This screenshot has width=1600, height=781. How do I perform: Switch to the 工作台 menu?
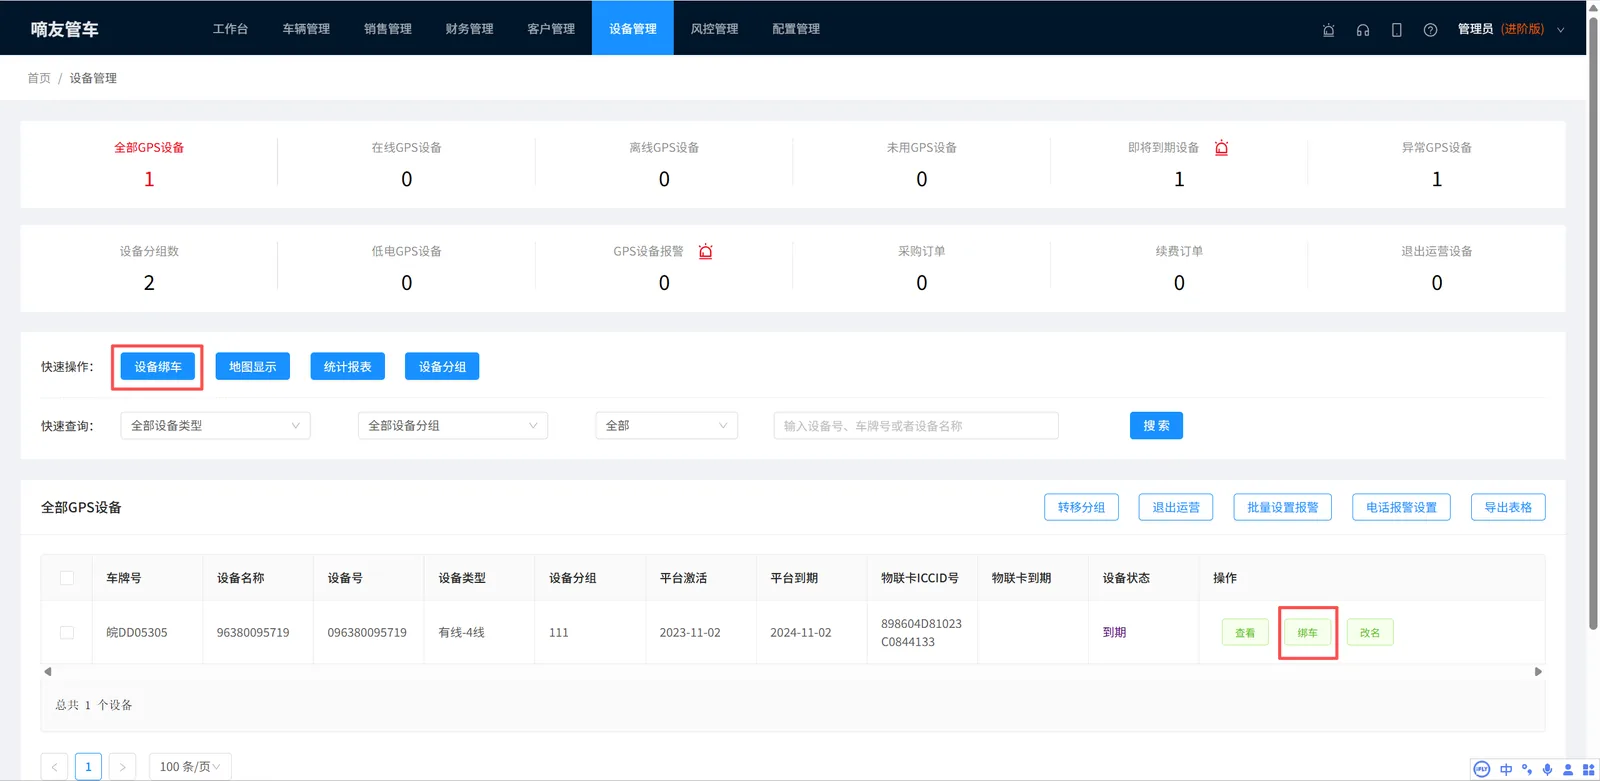[230, 29]
